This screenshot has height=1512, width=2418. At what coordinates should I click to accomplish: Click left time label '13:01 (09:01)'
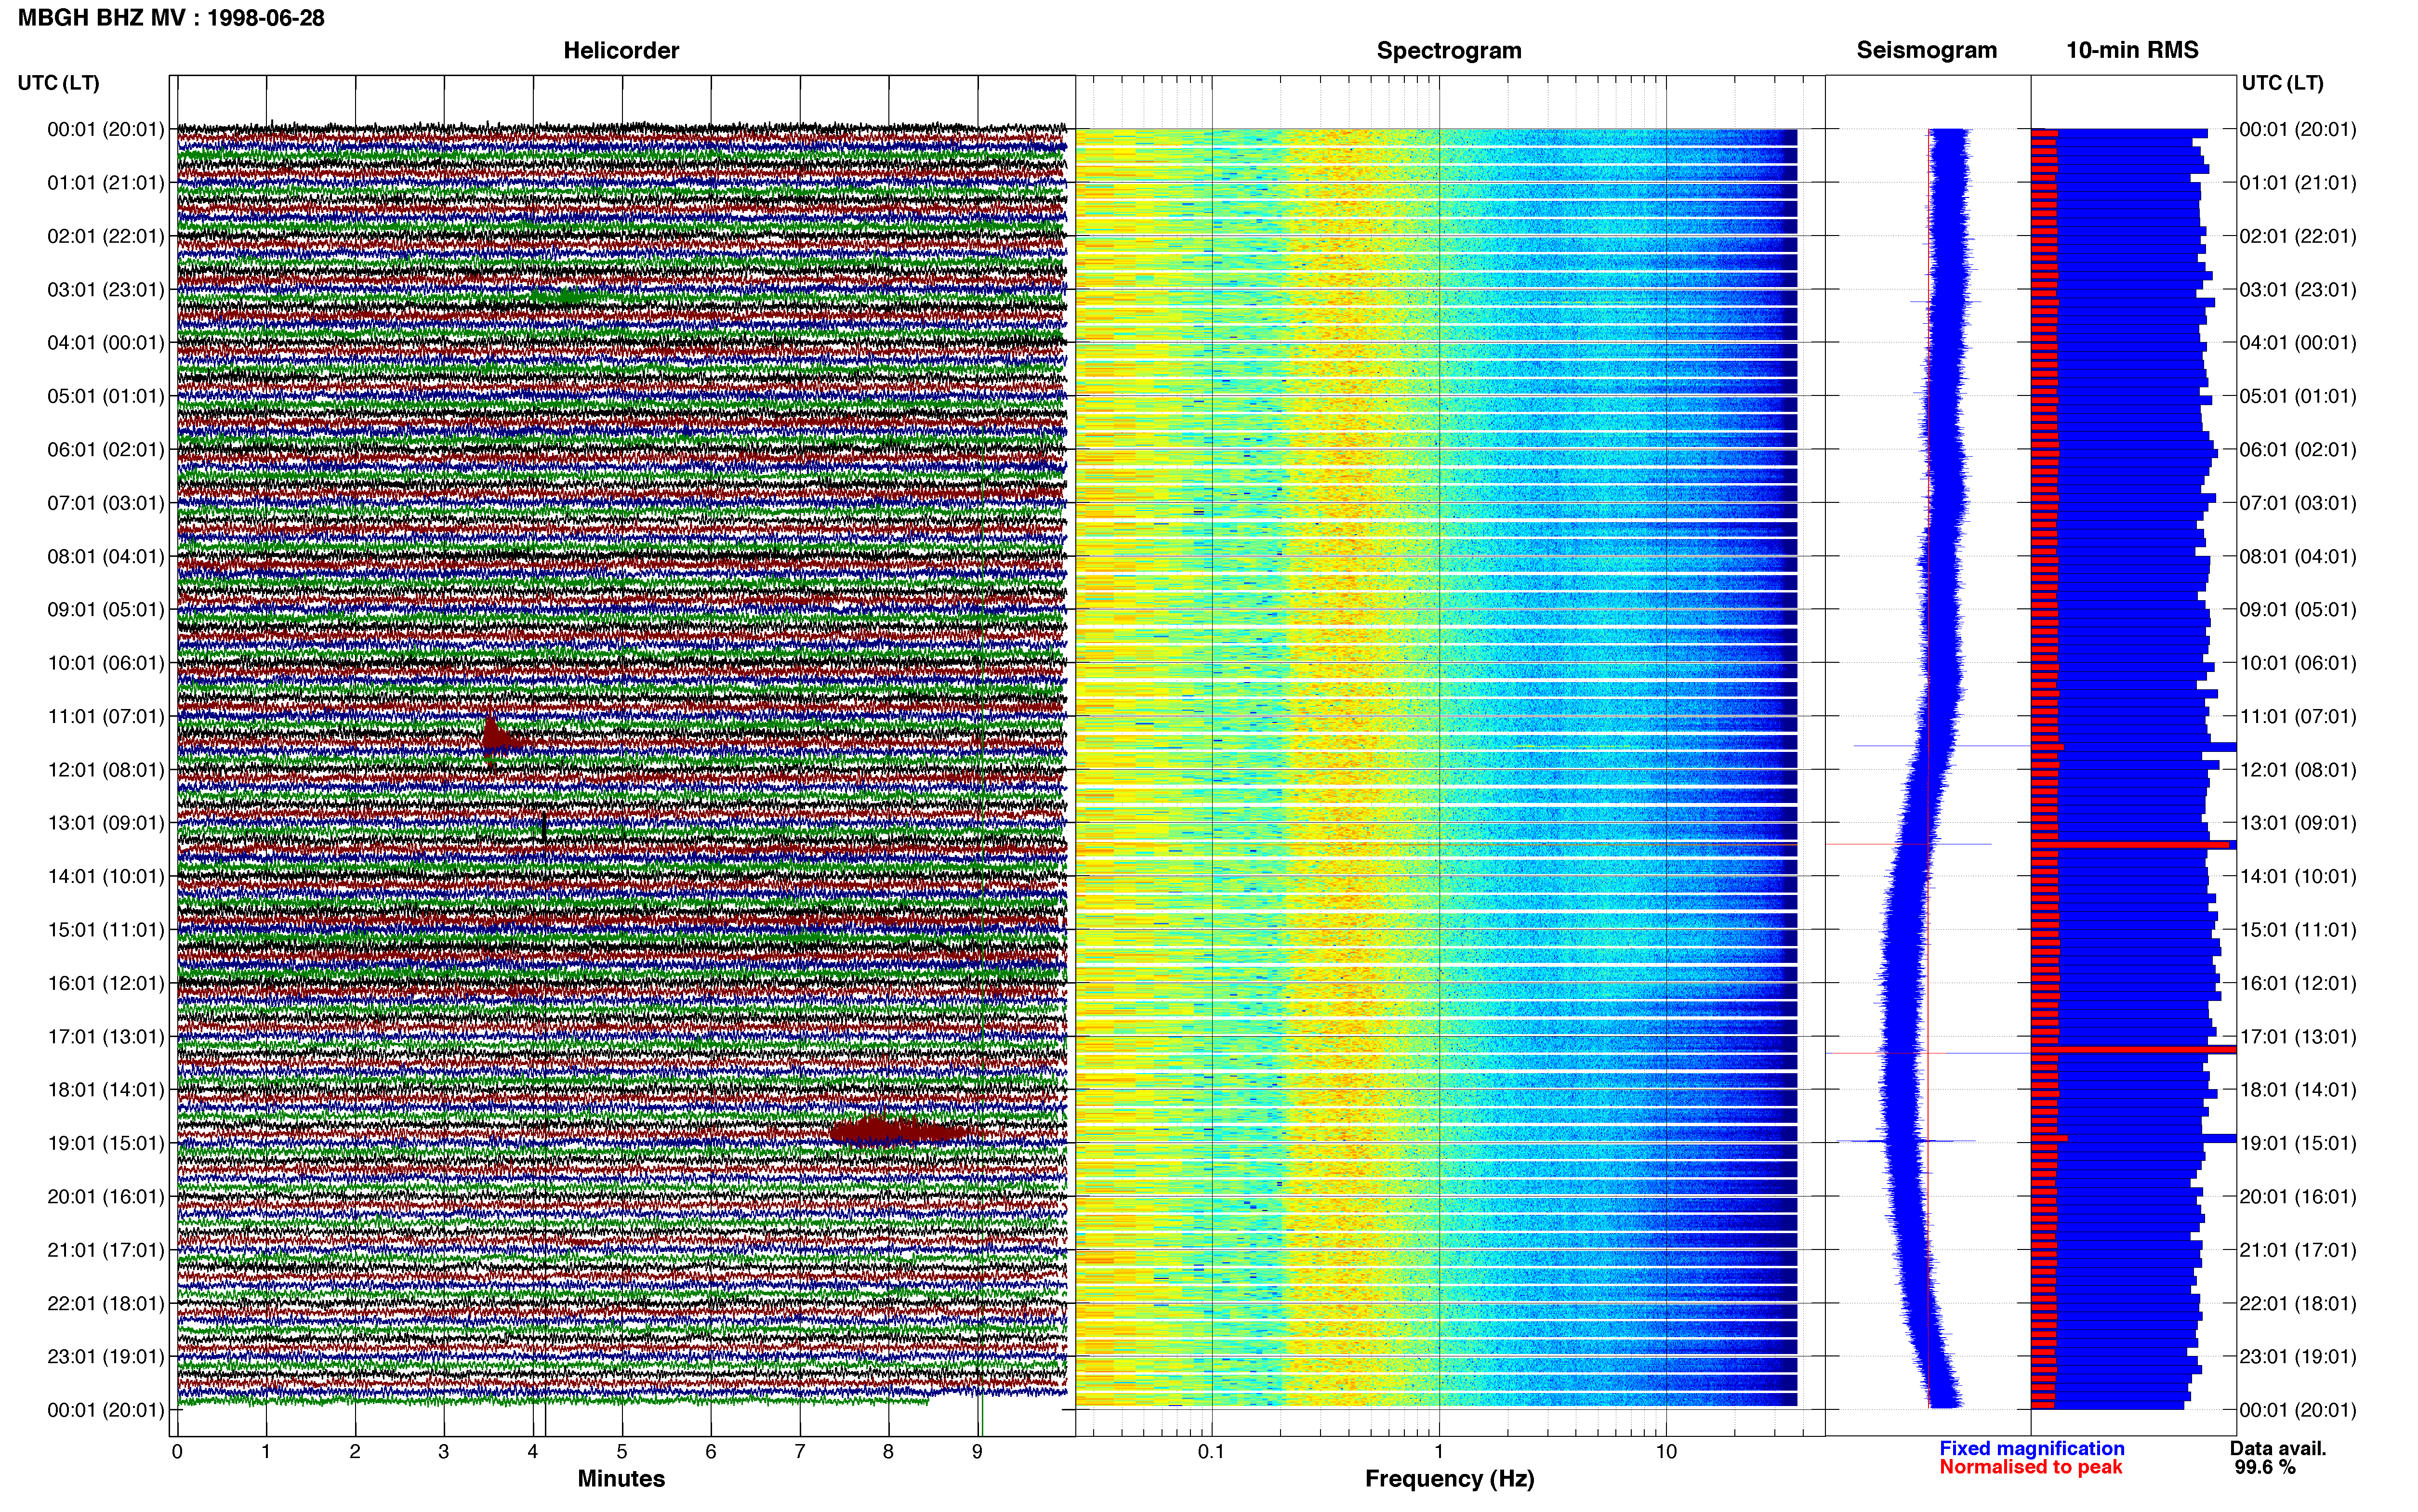click(x=105, y=823)
